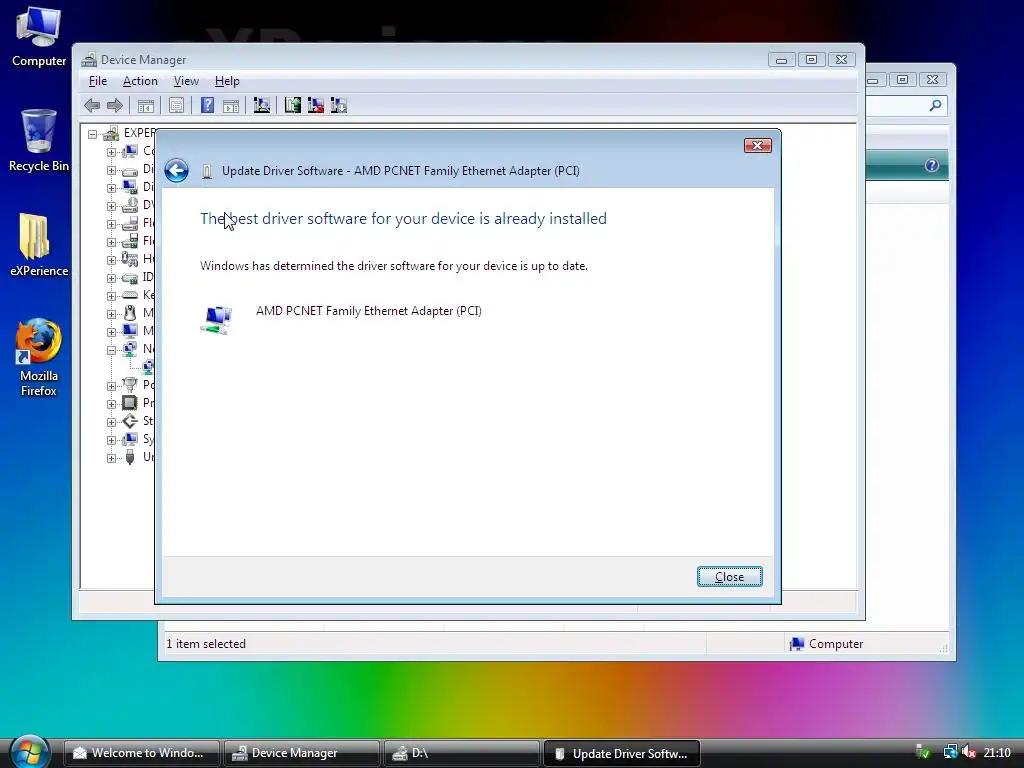Open the Windows Start orb
The height and width of the screenshot is (768, 1024).
coord(29,752)
